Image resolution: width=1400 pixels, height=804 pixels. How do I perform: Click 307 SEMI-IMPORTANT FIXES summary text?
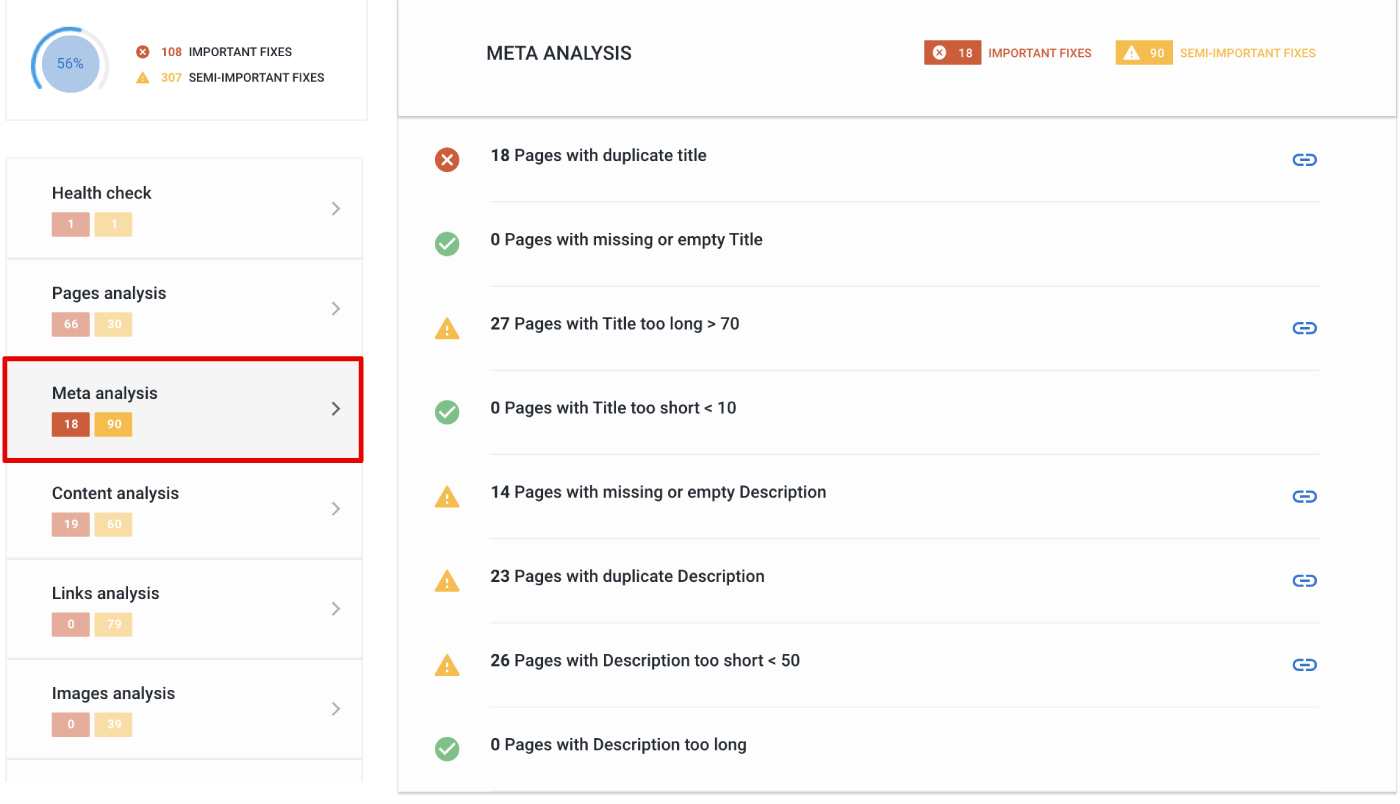pos(243,77)
